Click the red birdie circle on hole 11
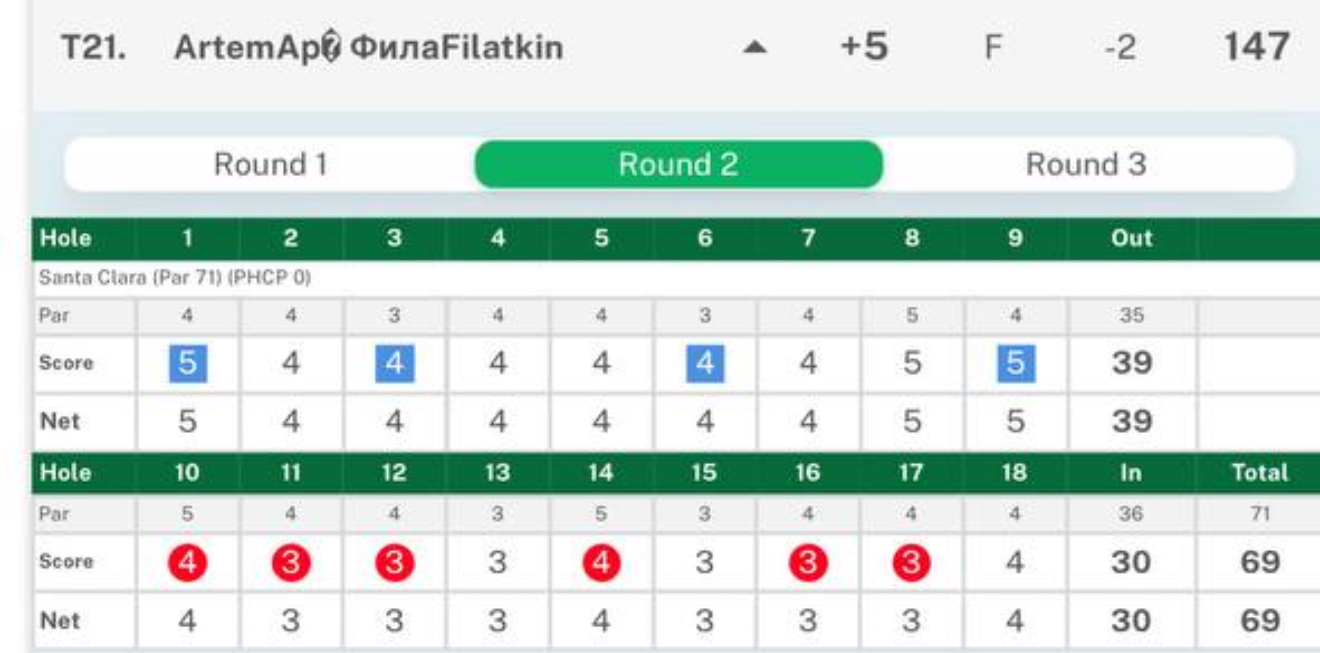This screenshot has height=653, width=1320. (291, 562)
